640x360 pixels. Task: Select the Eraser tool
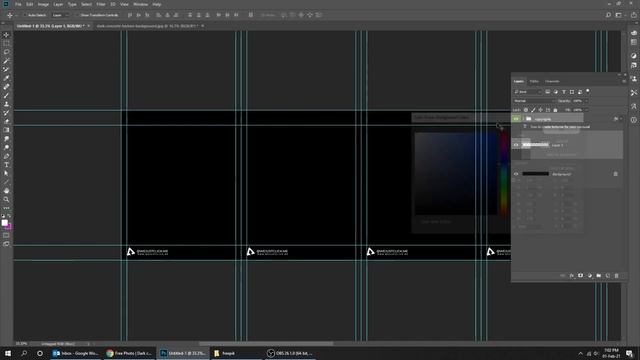tap(6, 121)
